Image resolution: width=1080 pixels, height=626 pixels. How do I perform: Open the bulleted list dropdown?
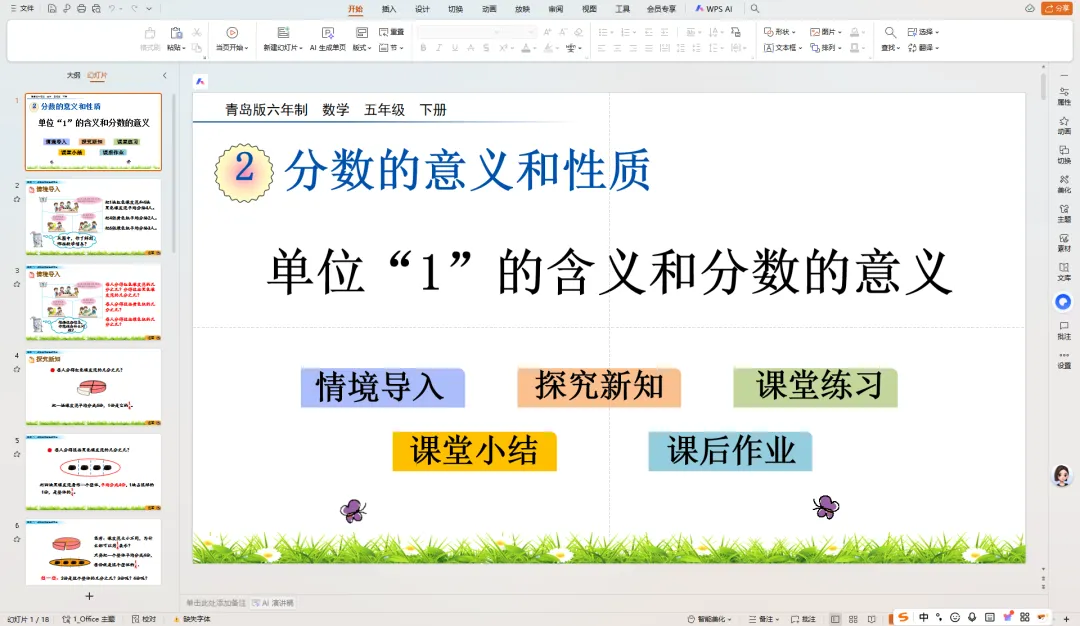pos(604,32)
